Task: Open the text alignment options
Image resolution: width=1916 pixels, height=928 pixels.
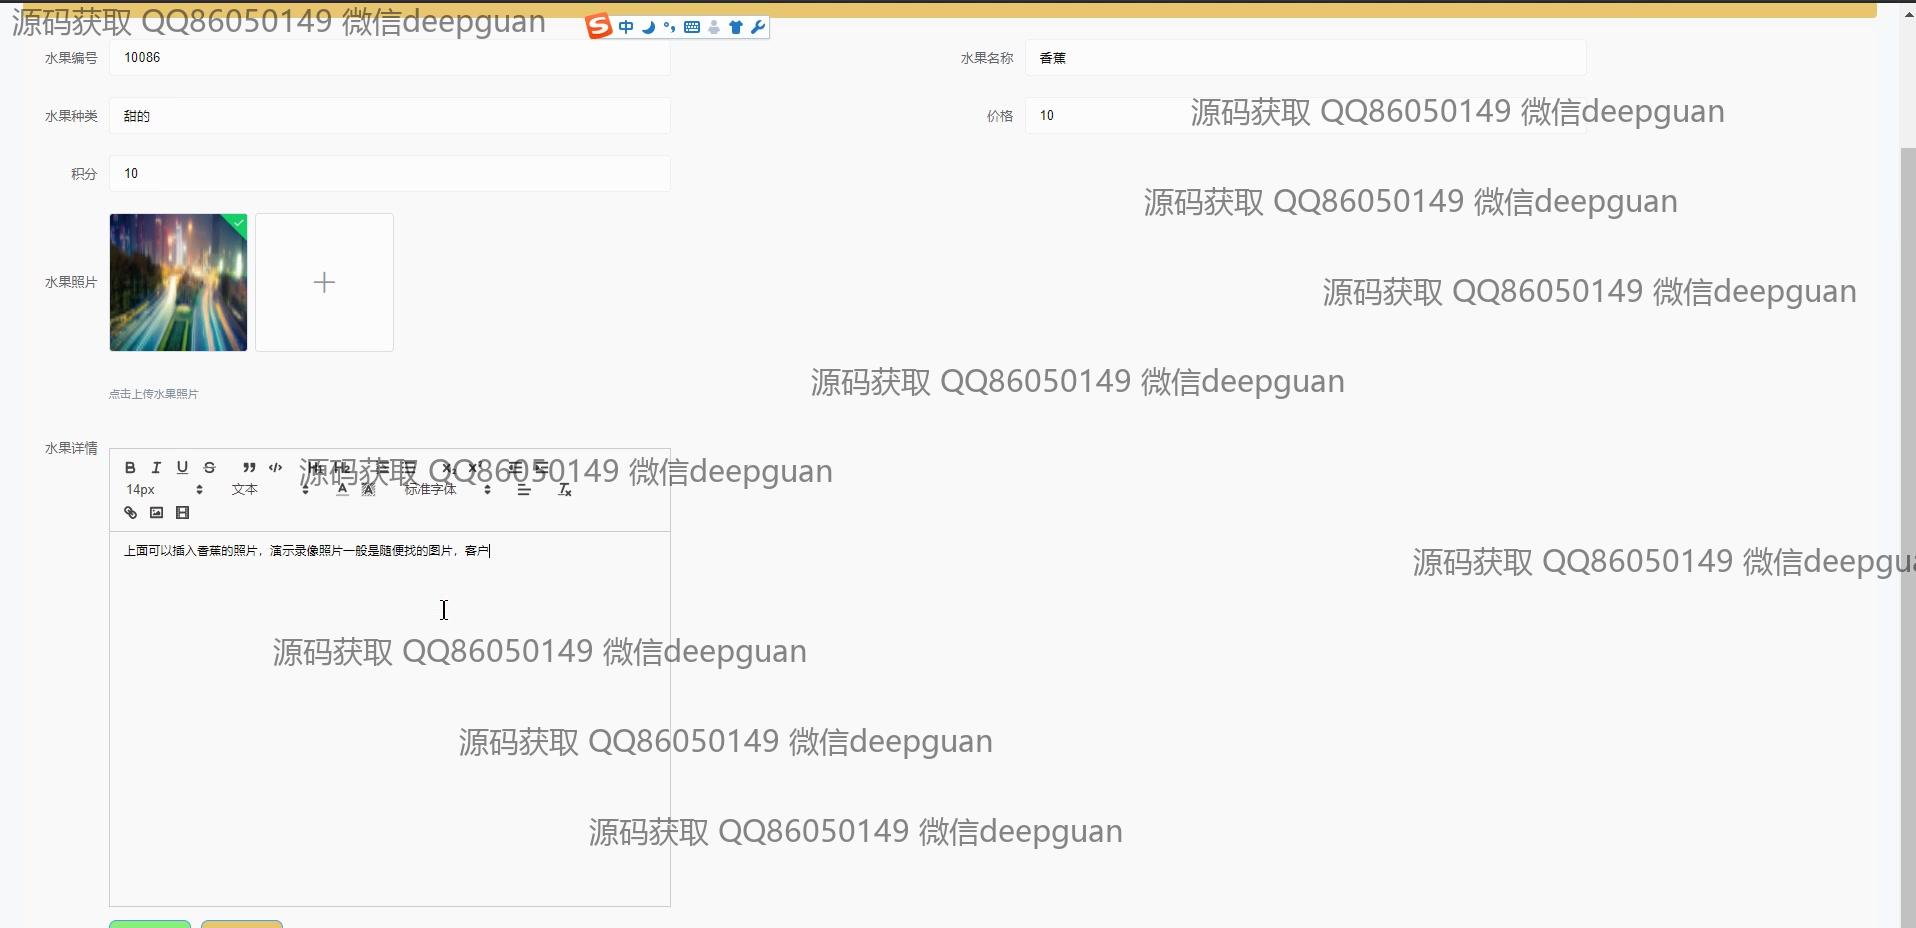Action: click(524, 489)
